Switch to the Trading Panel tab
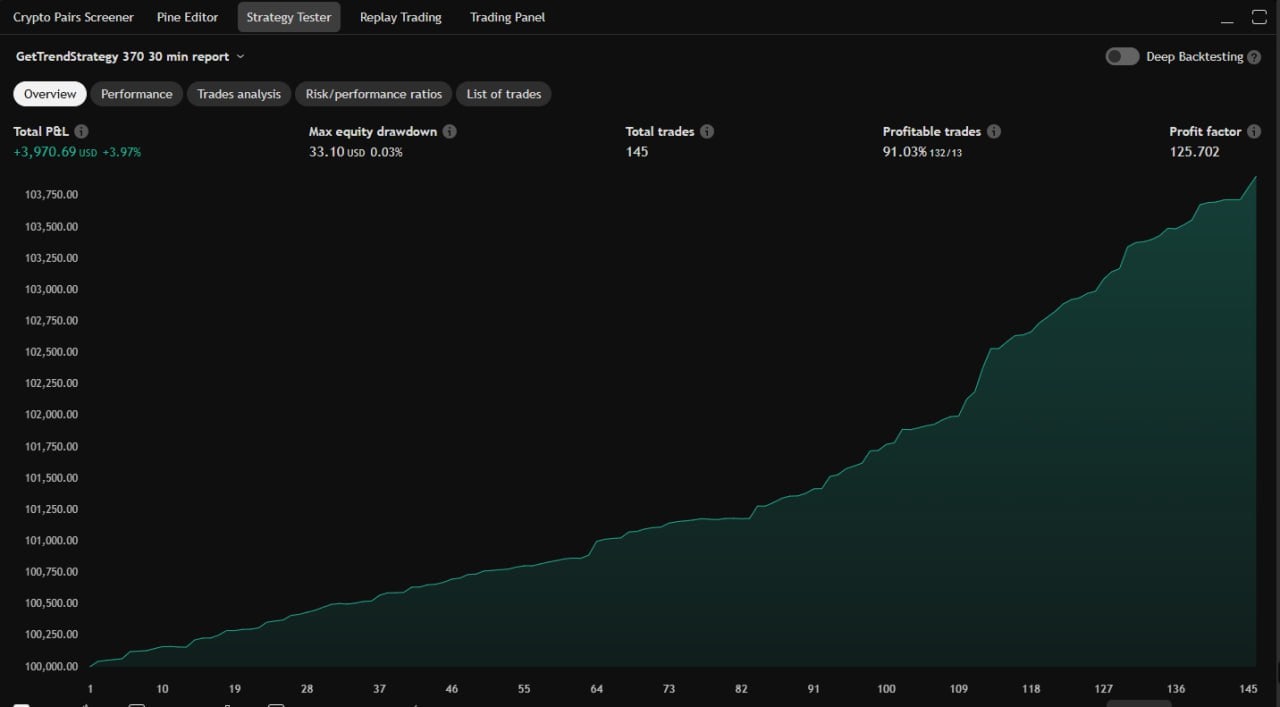The image size is (1280, 707). point(507,17)
